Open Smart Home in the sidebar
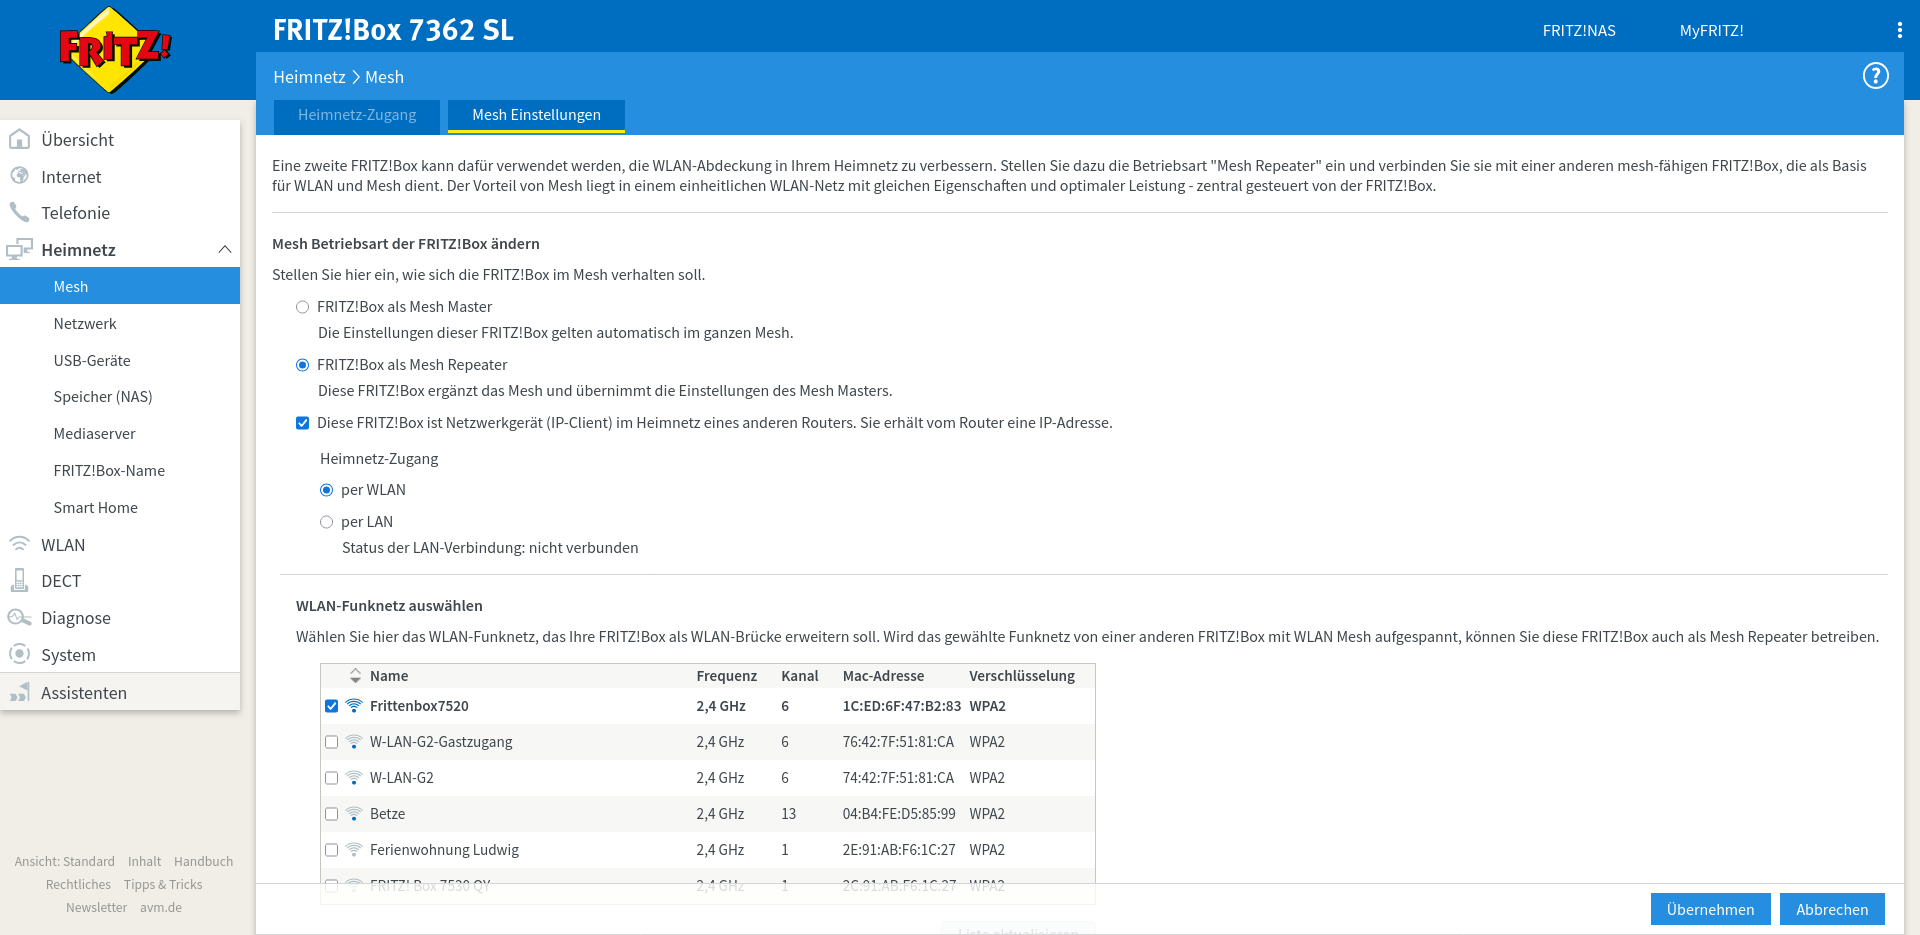Image resolution: width=1920 pixels, height=935 pixels. click(120, 508)
